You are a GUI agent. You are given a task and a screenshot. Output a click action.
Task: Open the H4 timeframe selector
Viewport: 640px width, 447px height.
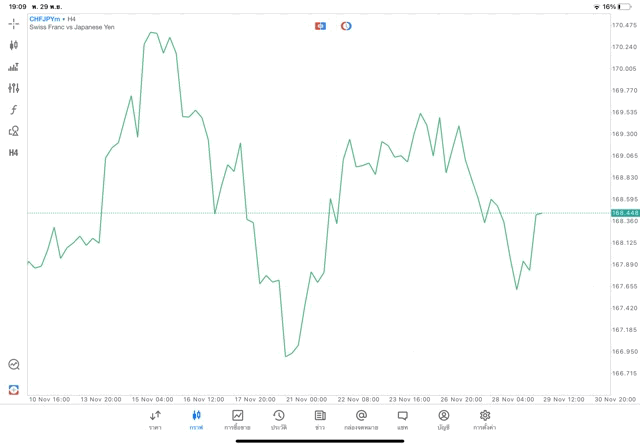point(13,153)
